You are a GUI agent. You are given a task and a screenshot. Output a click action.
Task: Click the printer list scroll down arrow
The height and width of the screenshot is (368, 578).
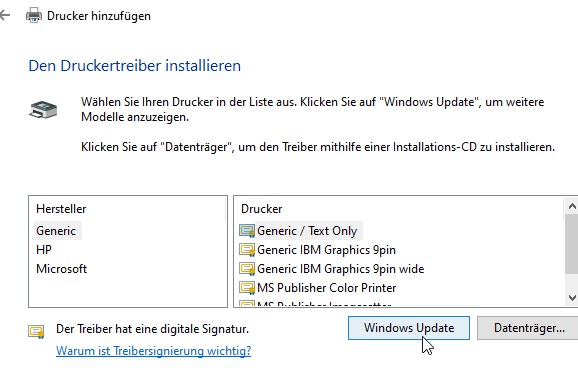[x=572, y=297]
